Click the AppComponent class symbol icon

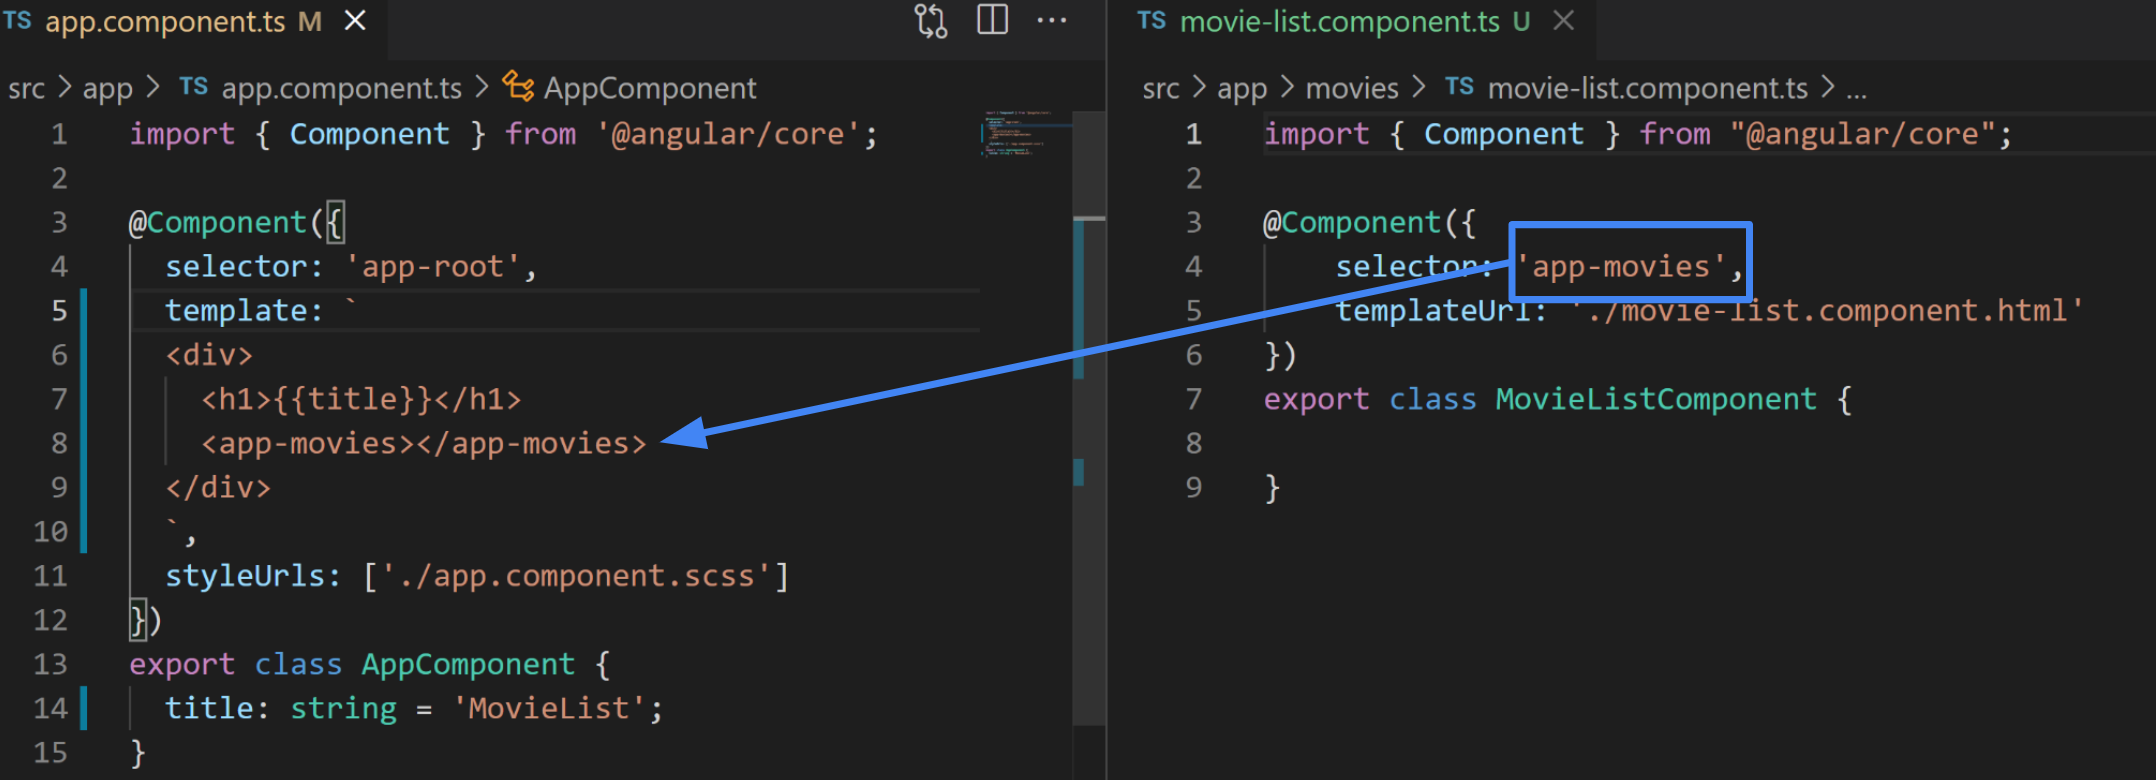518,87
